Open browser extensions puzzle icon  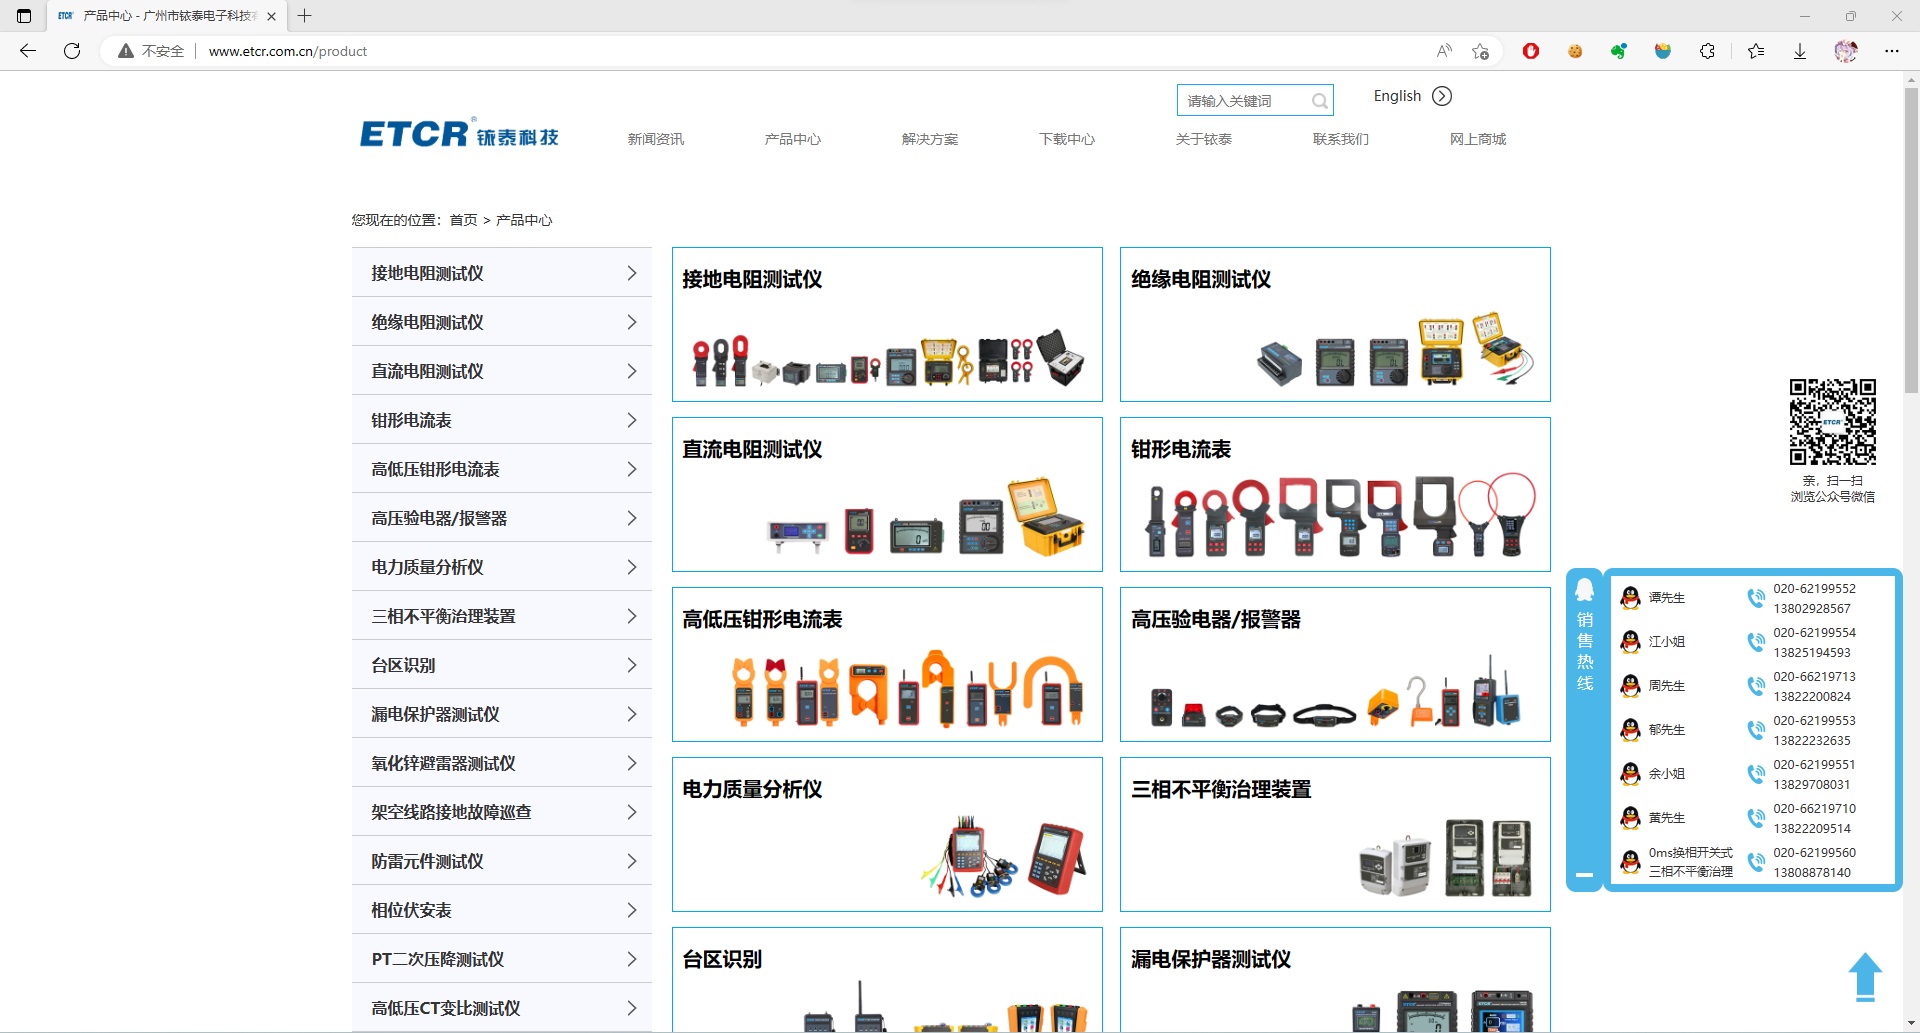(1707, 51)
